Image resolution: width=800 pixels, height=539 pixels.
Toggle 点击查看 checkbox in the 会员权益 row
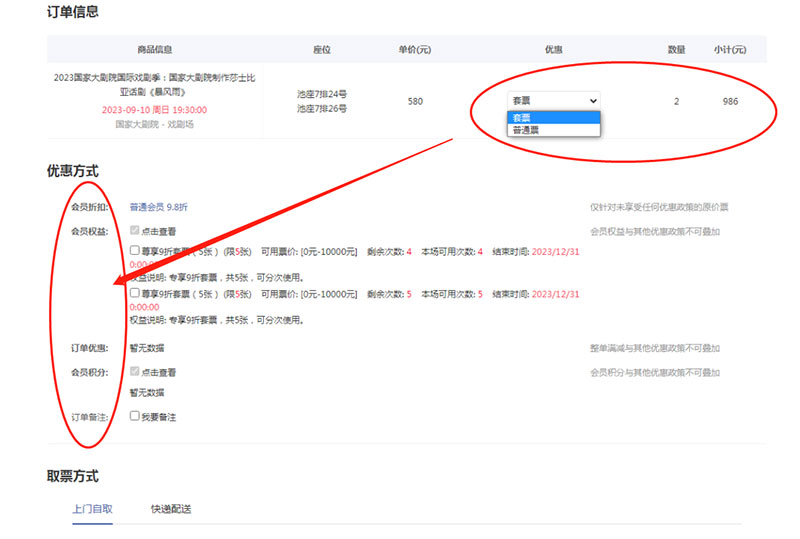pos(135,231)
